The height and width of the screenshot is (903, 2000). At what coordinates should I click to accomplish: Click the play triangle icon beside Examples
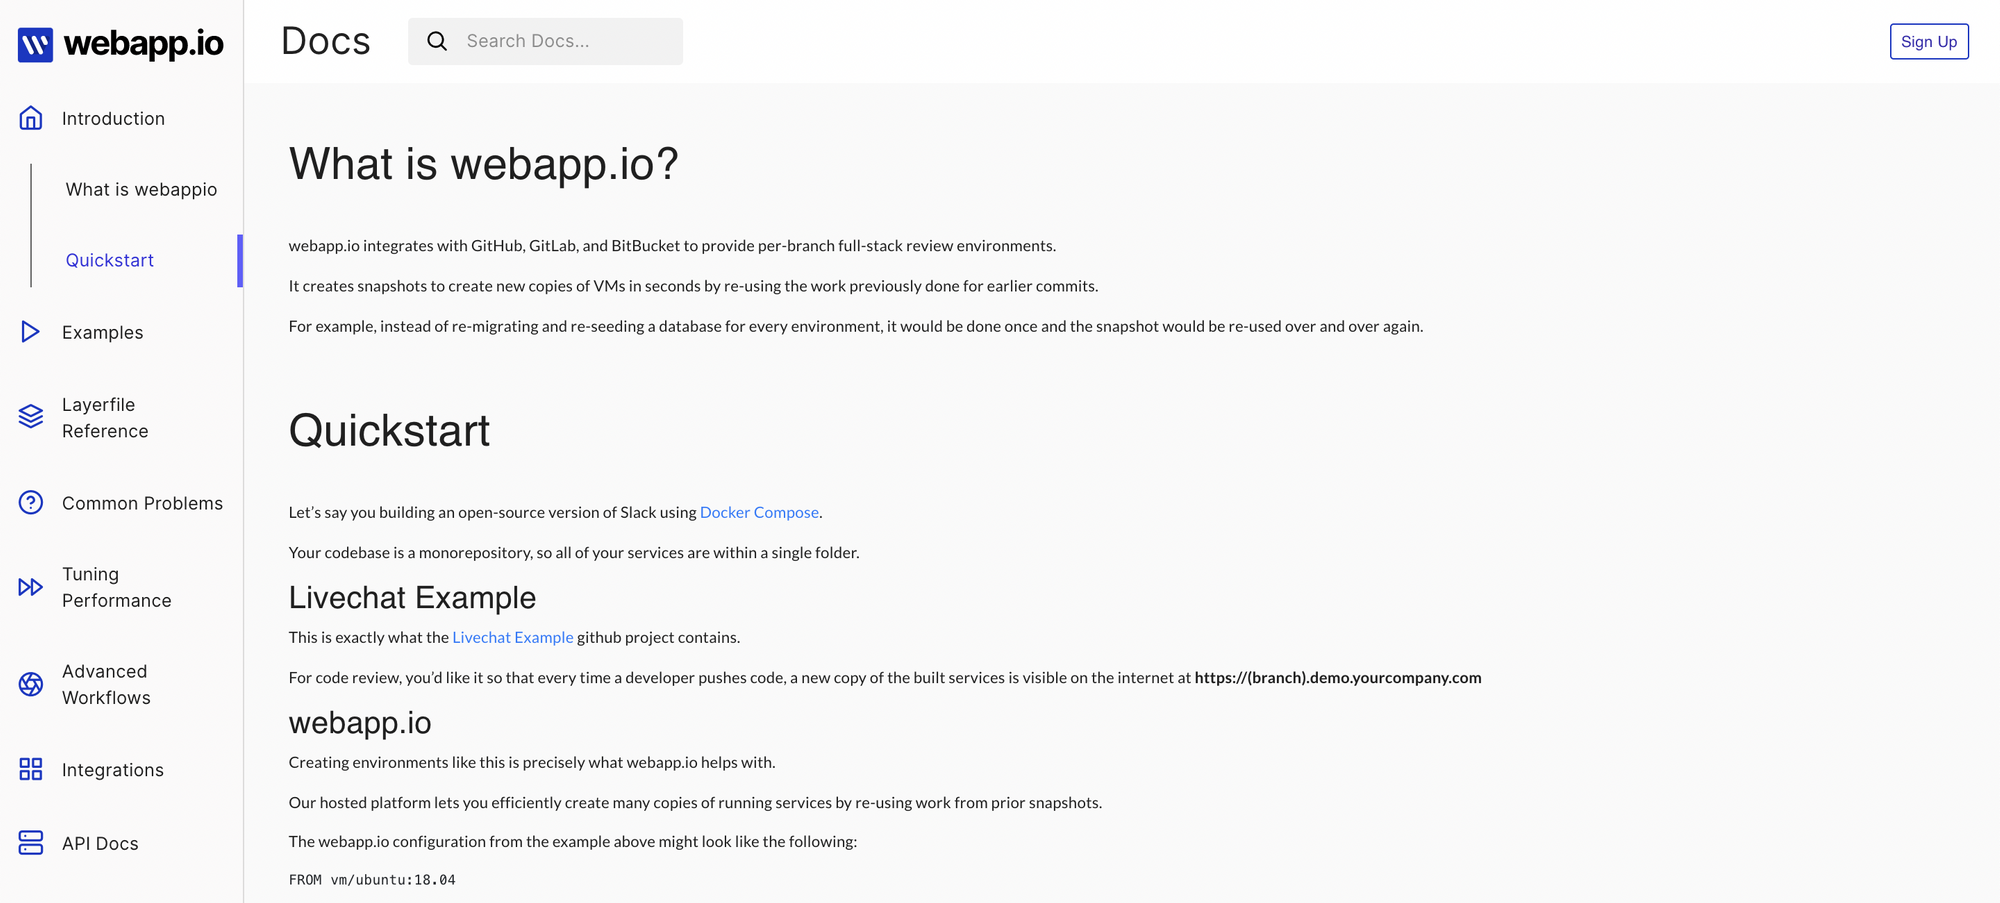31,332
